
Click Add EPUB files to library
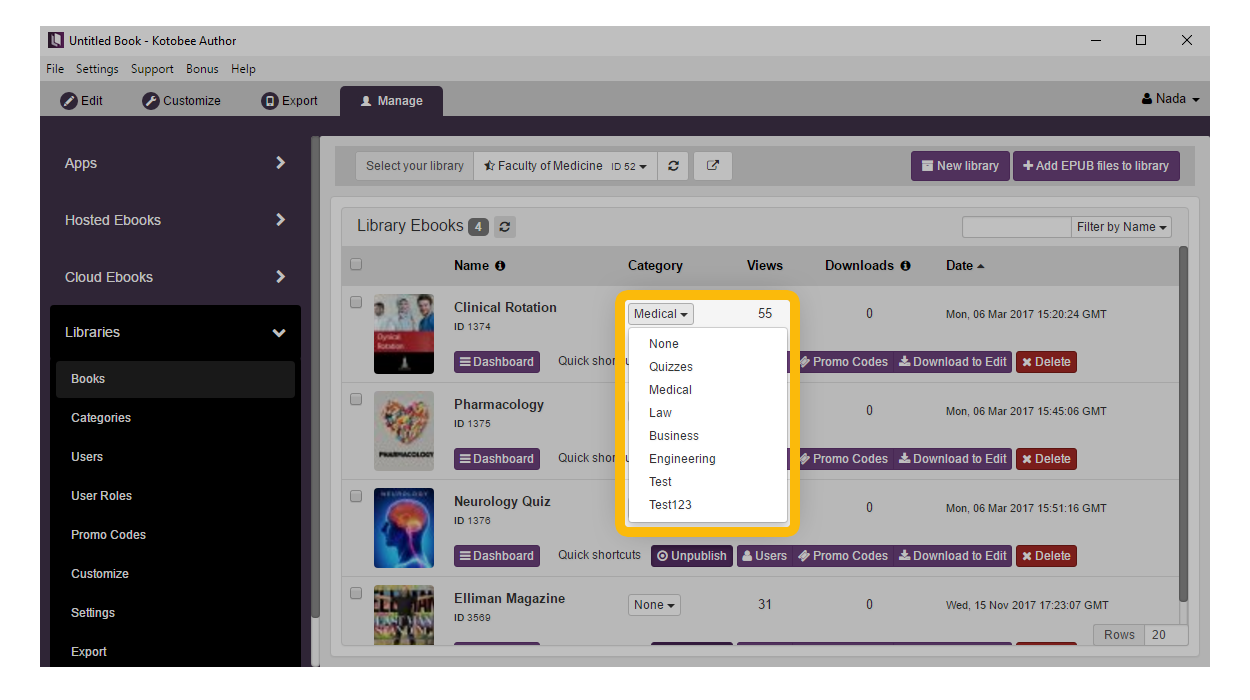[1096, 166]
